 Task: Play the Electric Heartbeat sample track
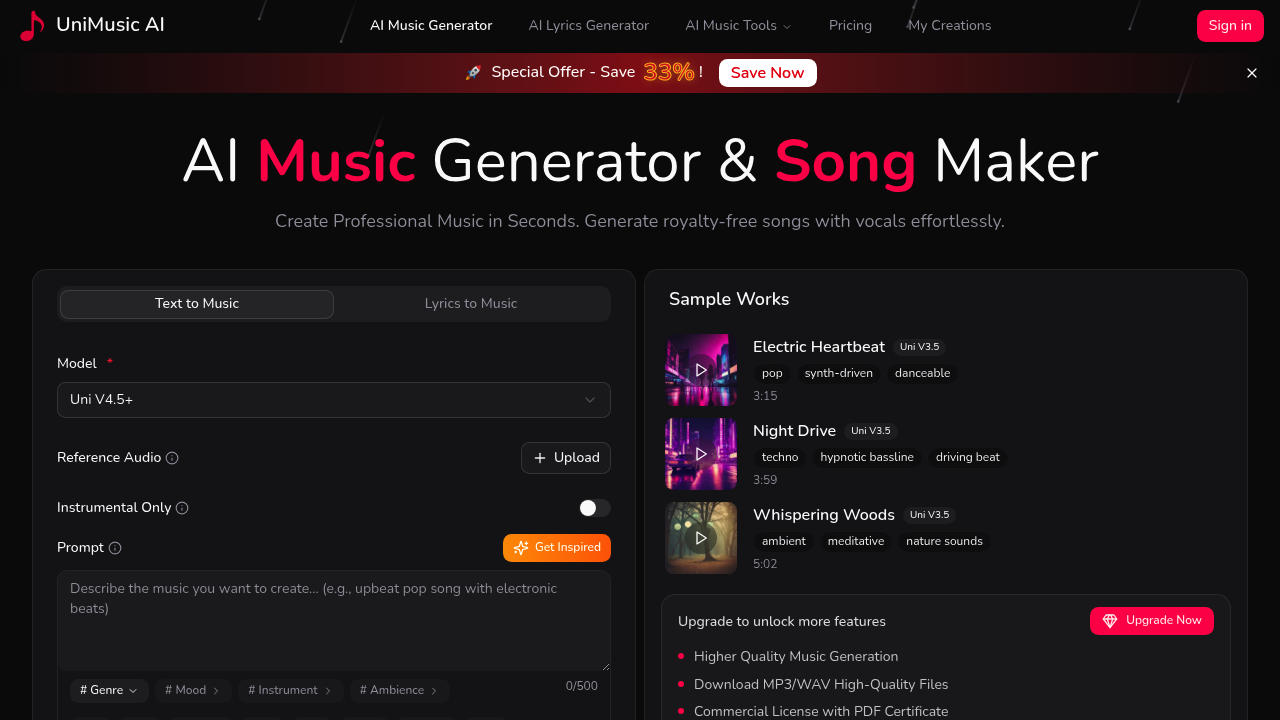pos(701,370)
